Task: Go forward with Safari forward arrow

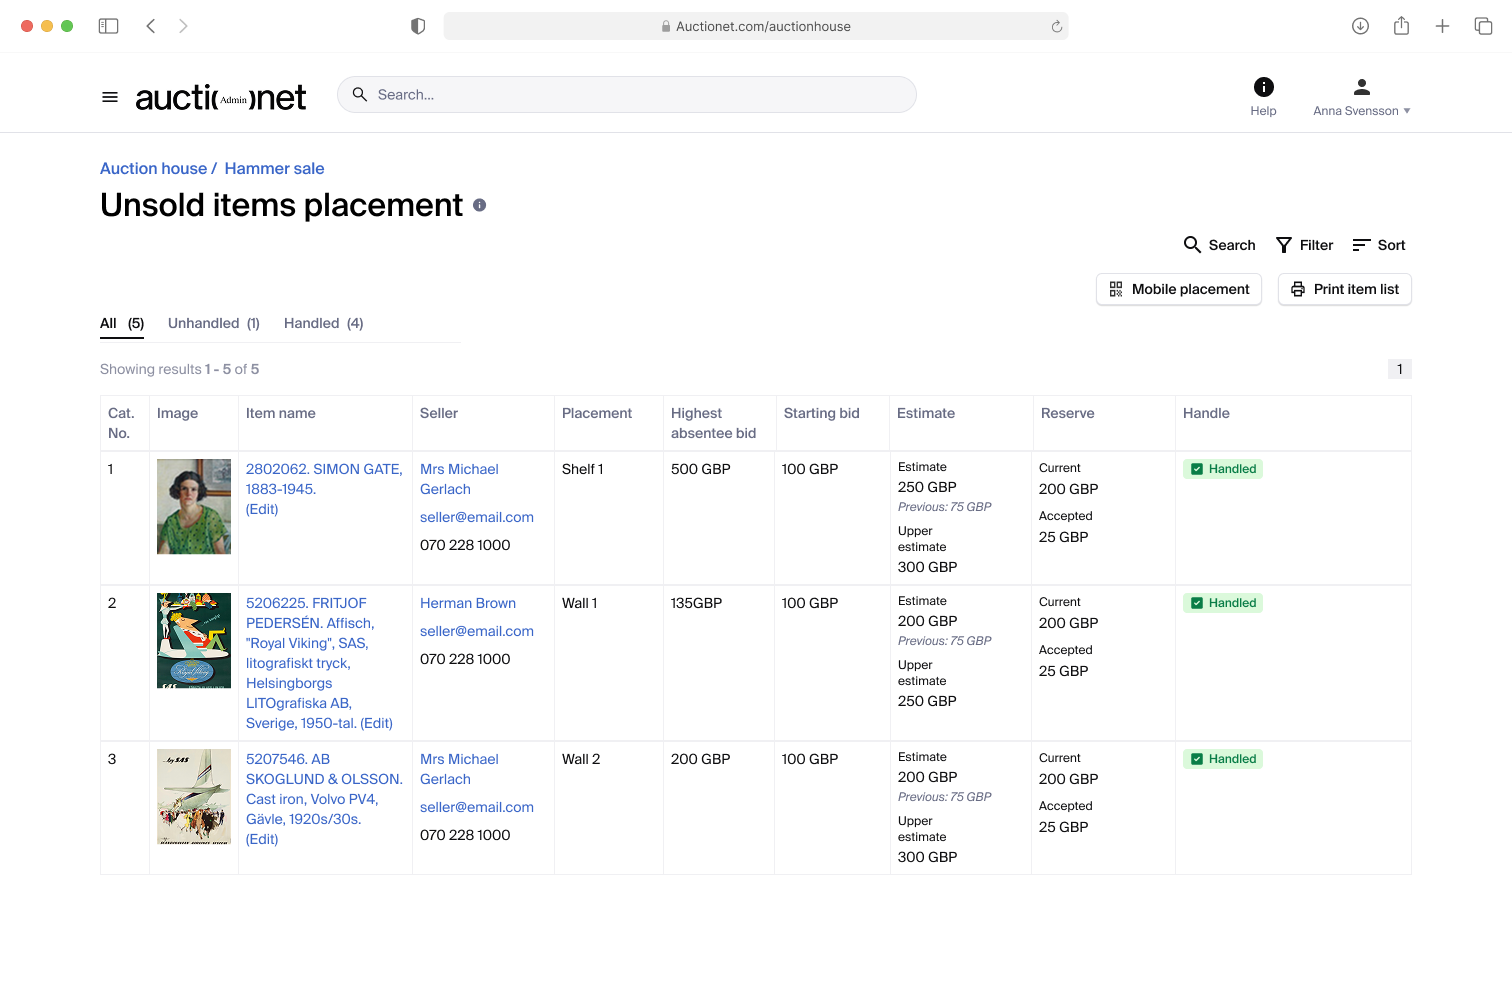Action: (x=183, y=26)
